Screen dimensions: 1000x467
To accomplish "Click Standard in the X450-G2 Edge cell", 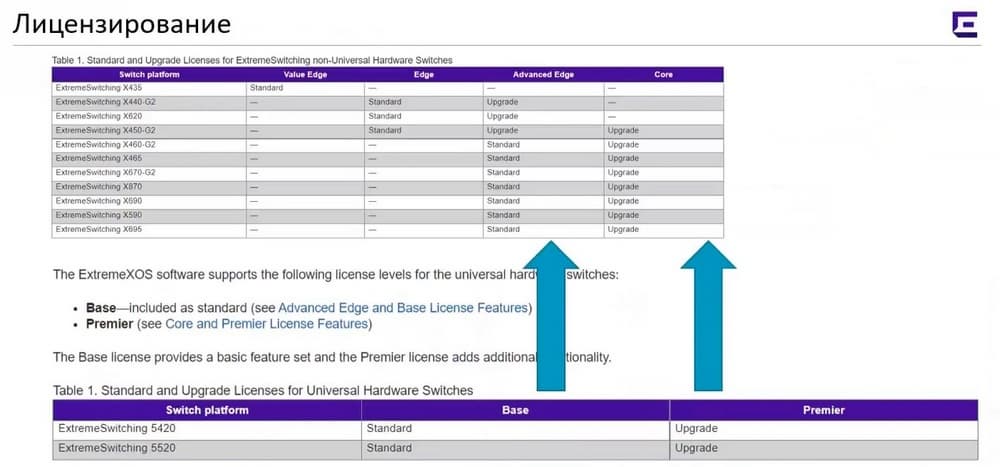I will [x=385, y=130].
